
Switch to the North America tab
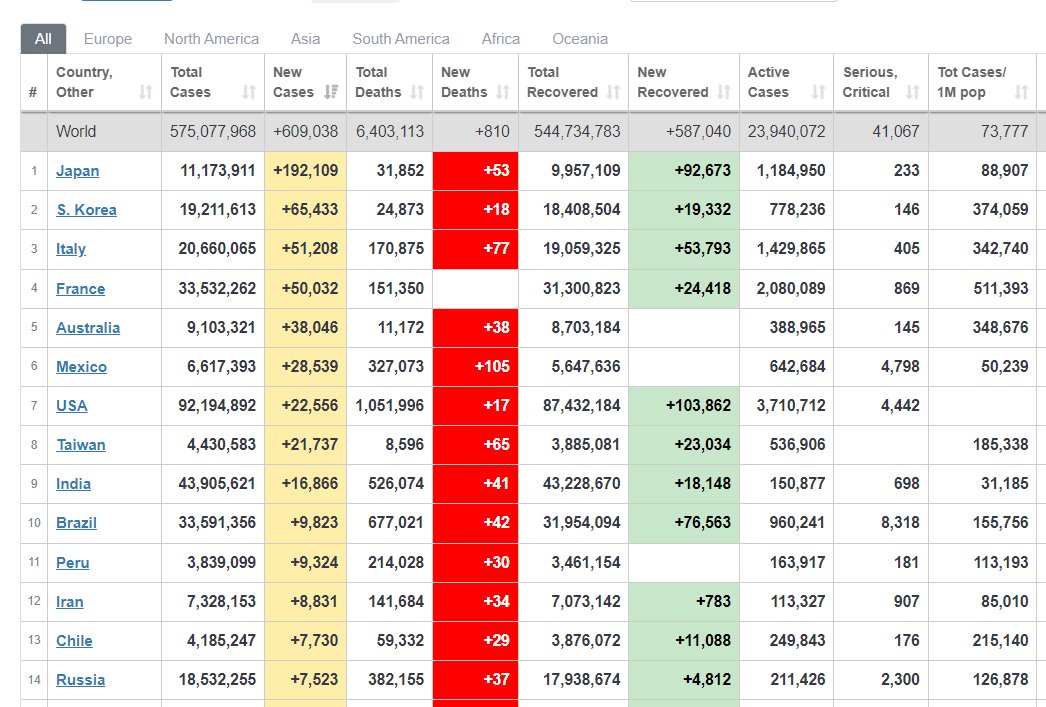(x=211, y=39)
